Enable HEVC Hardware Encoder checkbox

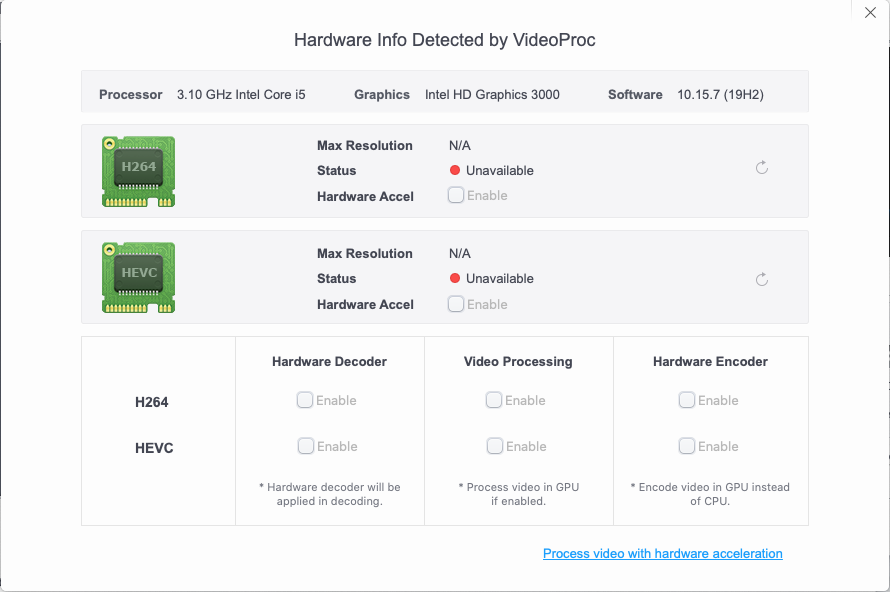pyautogui.click(x=687, y=446)
